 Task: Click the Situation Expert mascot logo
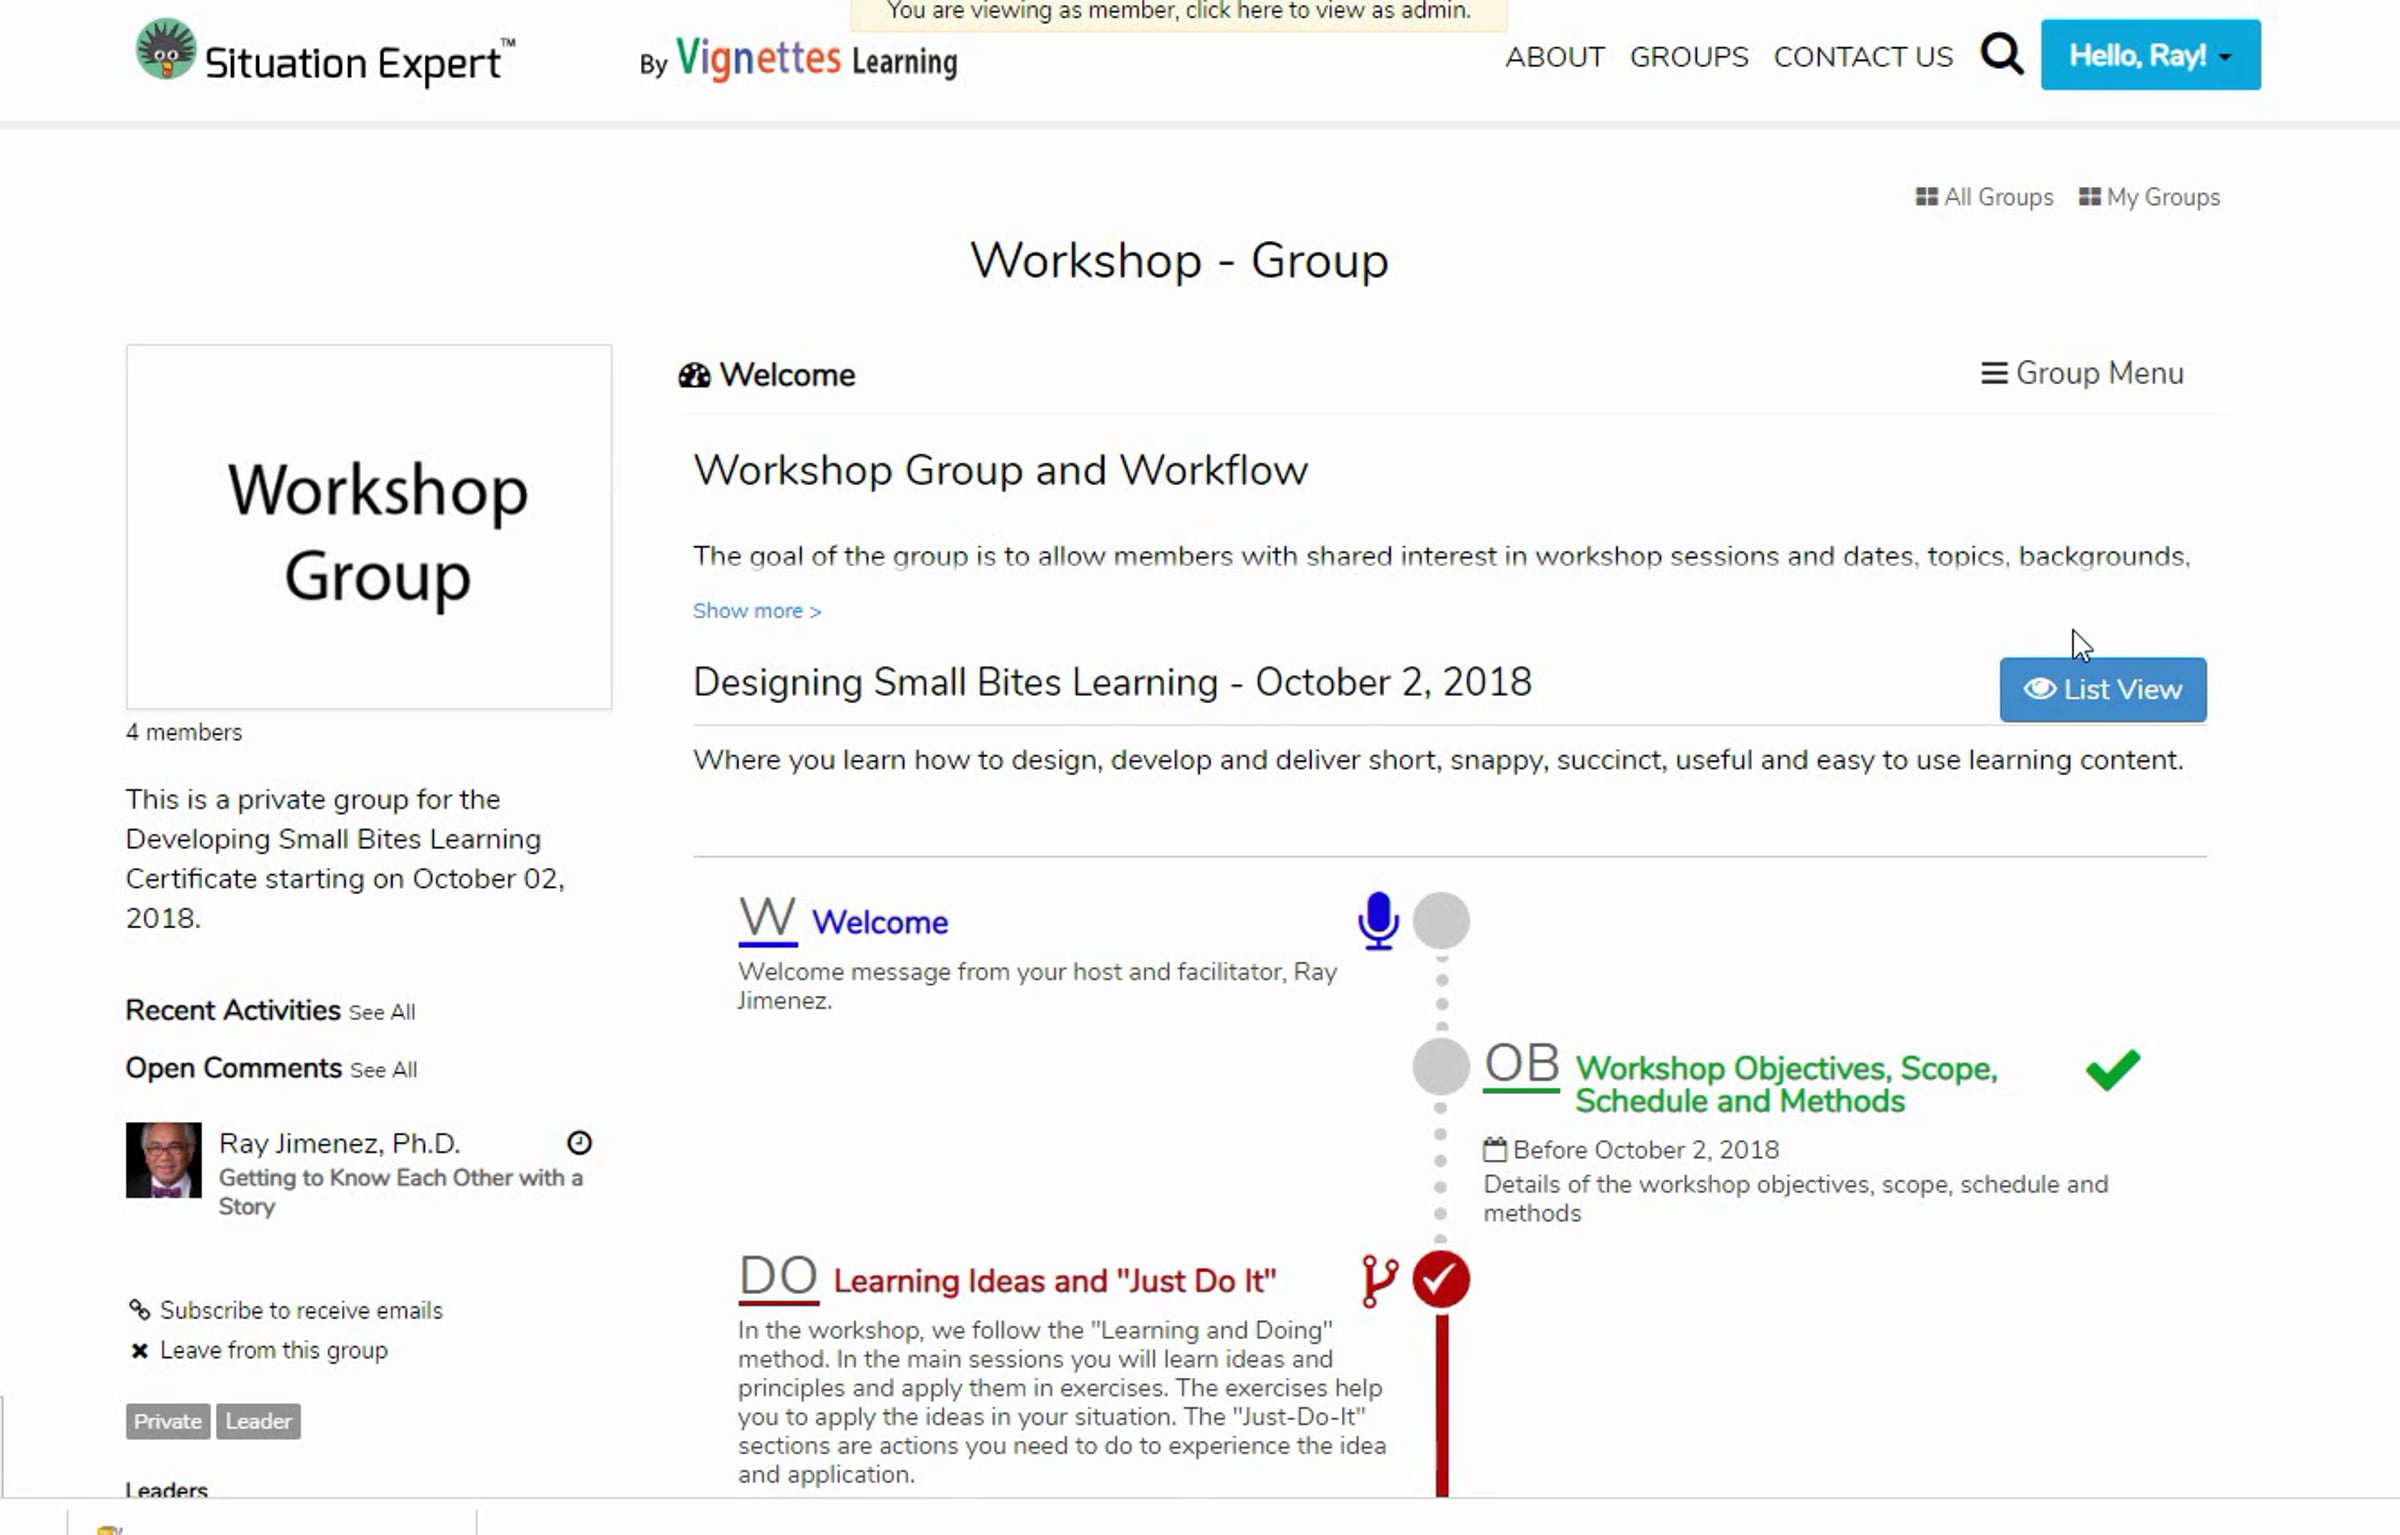pyautogui.click(x=165, y=50)
